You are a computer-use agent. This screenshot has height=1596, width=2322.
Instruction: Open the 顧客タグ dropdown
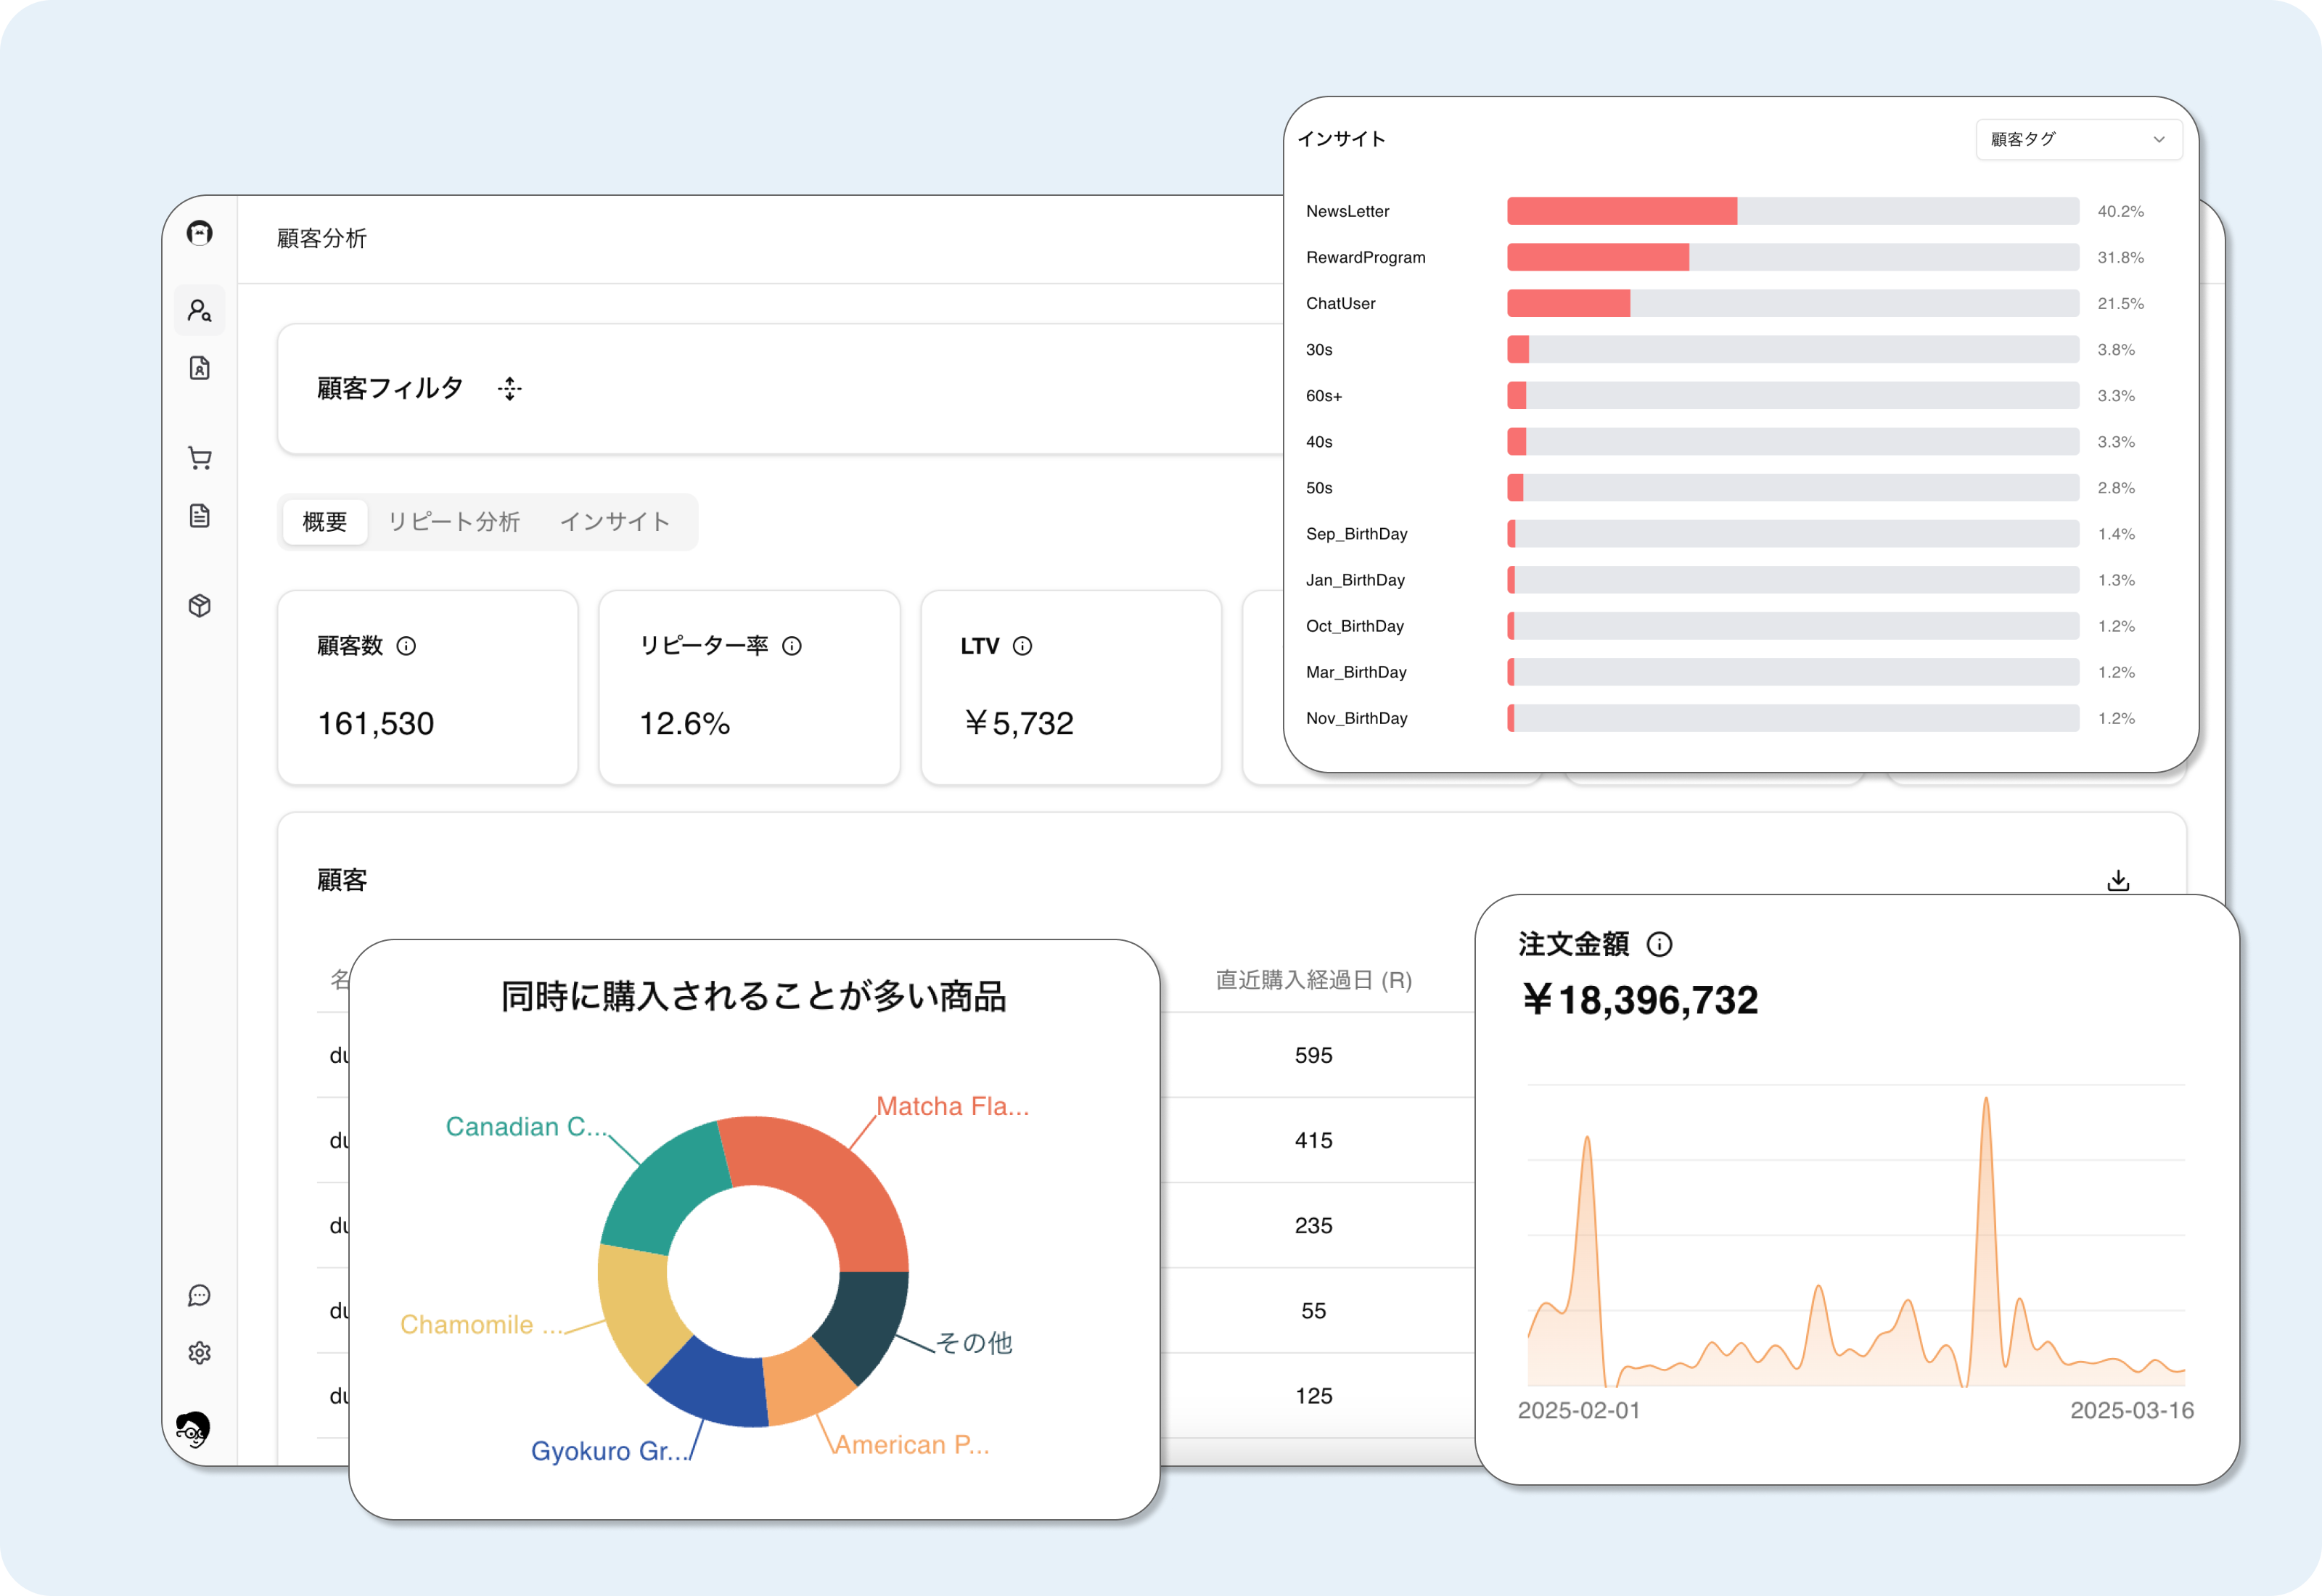coord(2078,140)
